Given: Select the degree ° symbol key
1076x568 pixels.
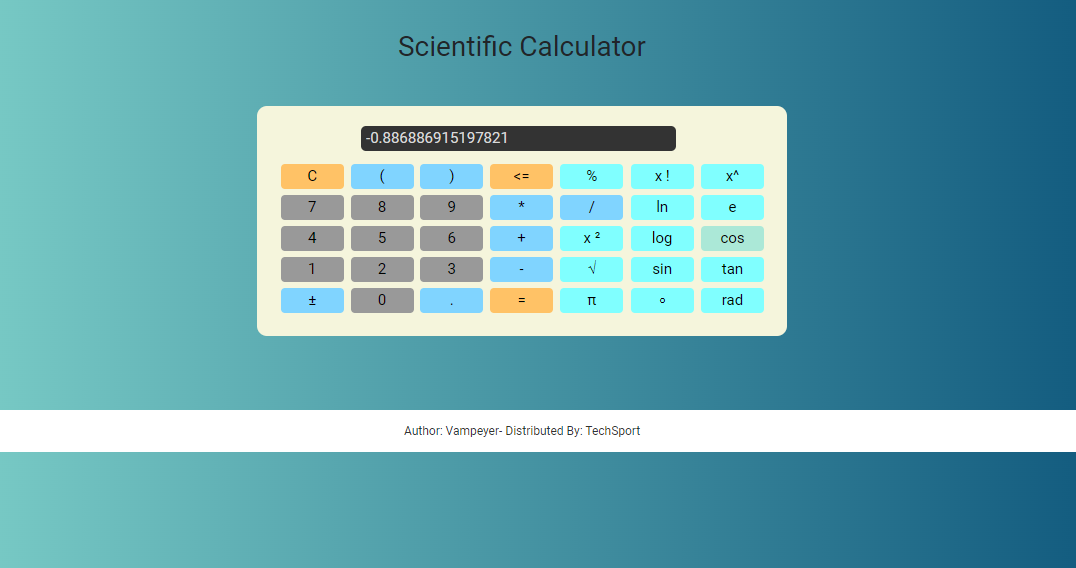Looking at the screenshot, I should point(662,300).
